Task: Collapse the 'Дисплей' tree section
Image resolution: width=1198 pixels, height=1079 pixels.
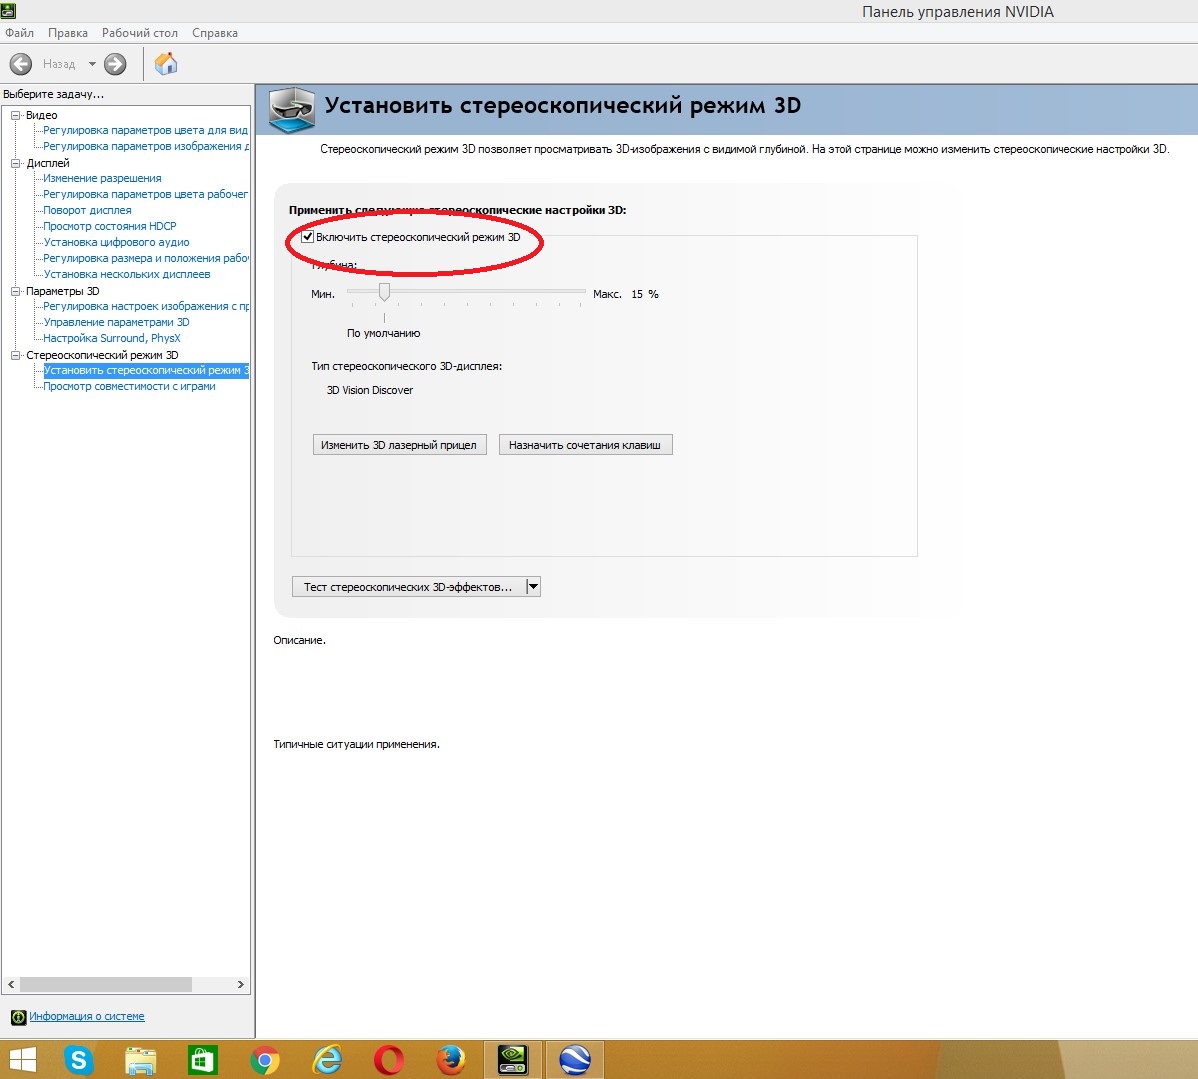Action: click(16, 163)
